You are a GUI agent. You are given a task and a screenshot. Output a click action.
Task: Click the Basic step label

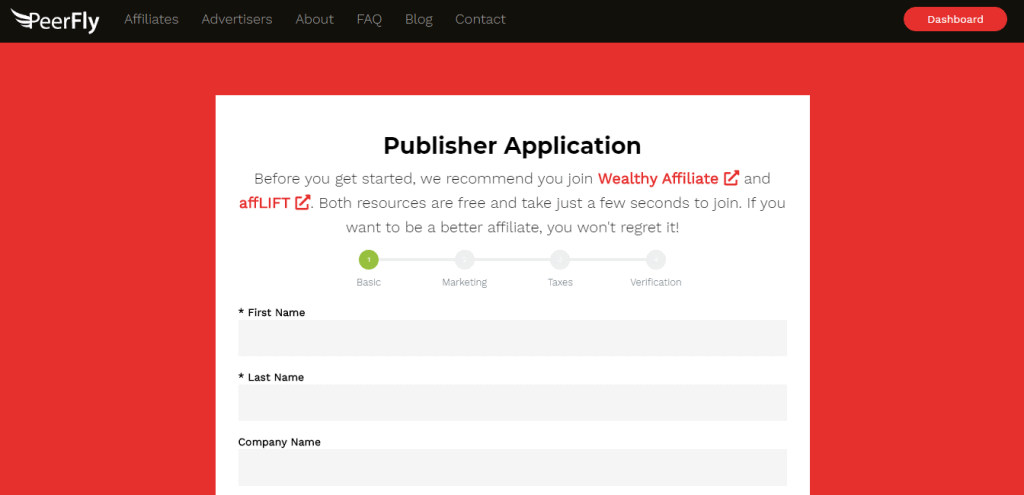368,283
